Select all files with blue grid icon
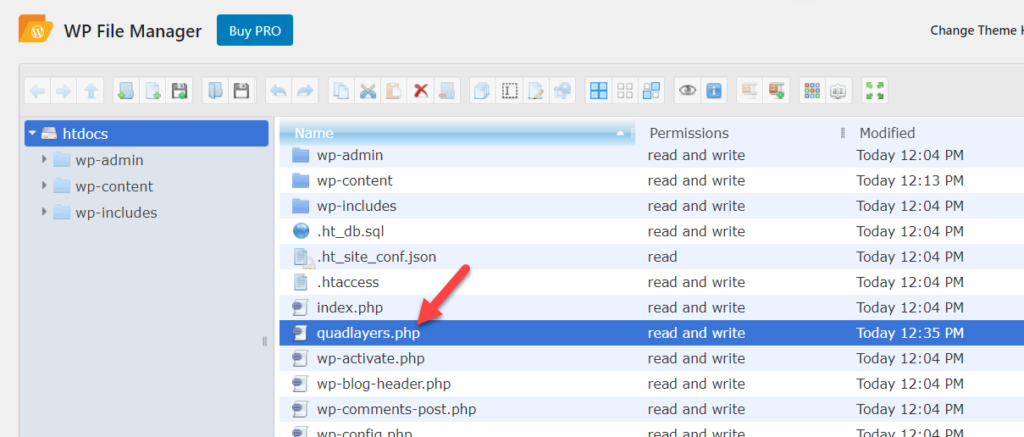This screenshot has width=1024, height=437. click(x=598, y=91)
